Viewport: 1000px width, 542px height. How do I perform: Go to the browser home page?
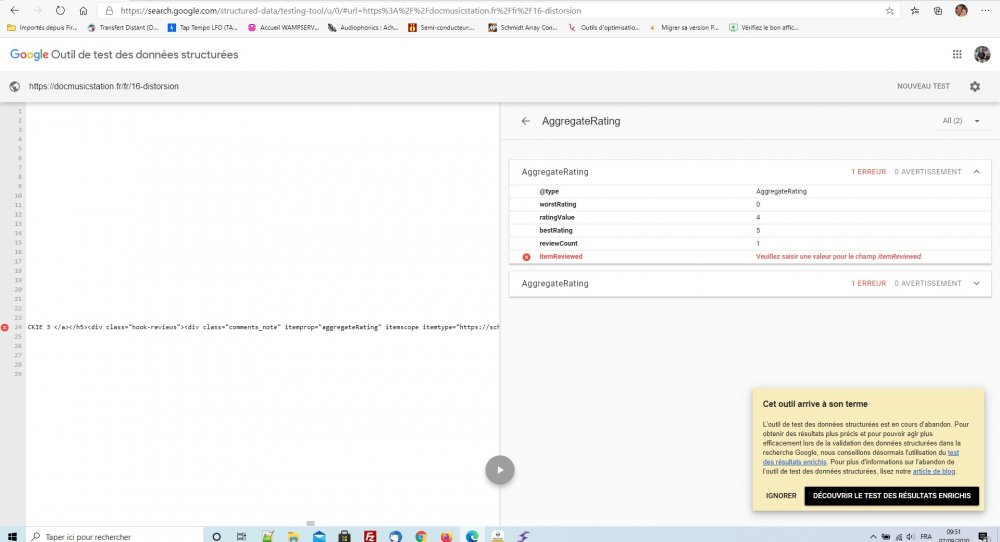[x=83, y=10]
